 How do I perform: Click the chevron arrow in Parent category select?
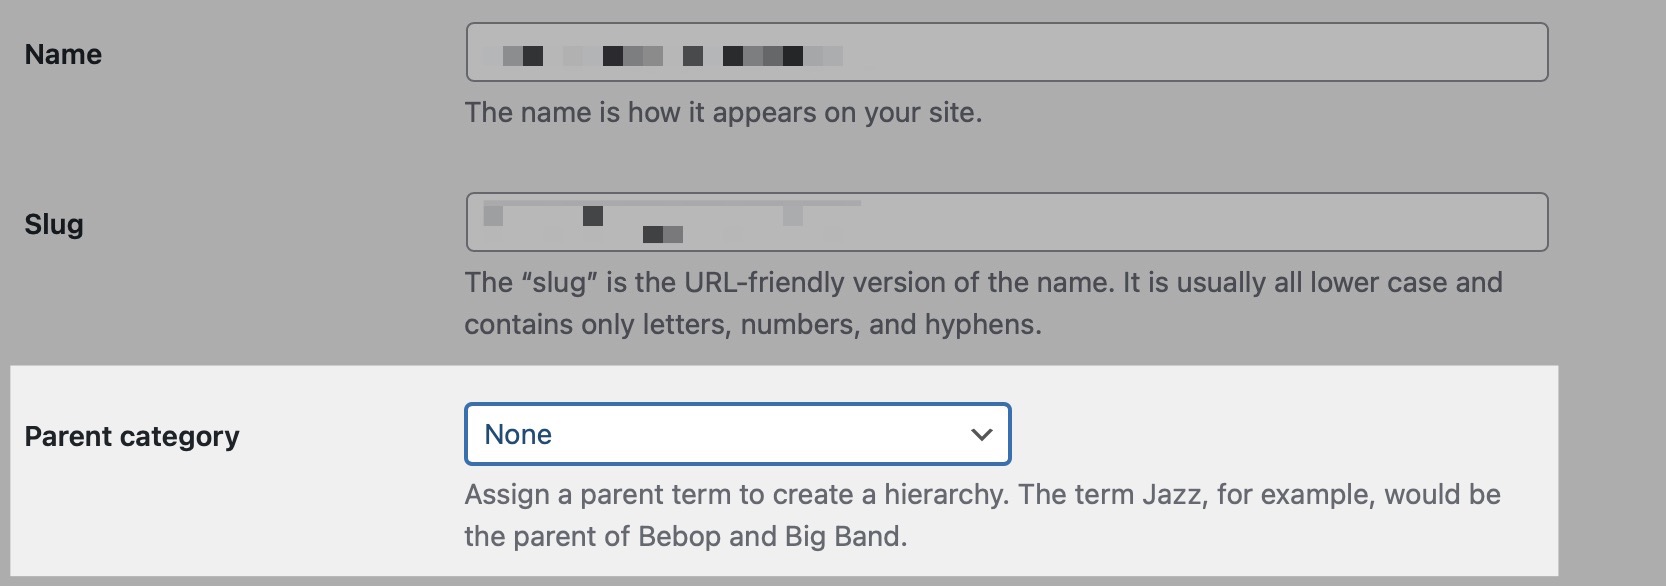point(981,435)
